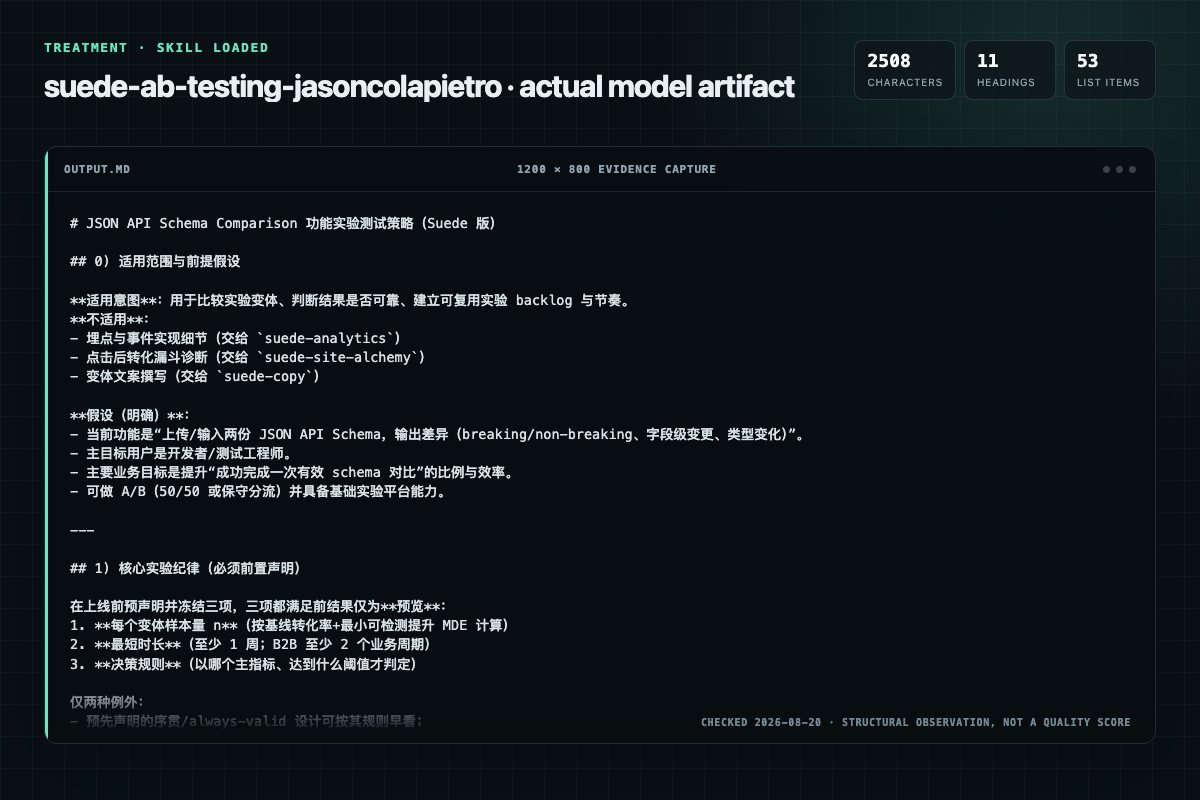Viewport: 1200px width, 800px height.
Task: Click the line starting '**适用意图**'
Action: pos(349,300)
